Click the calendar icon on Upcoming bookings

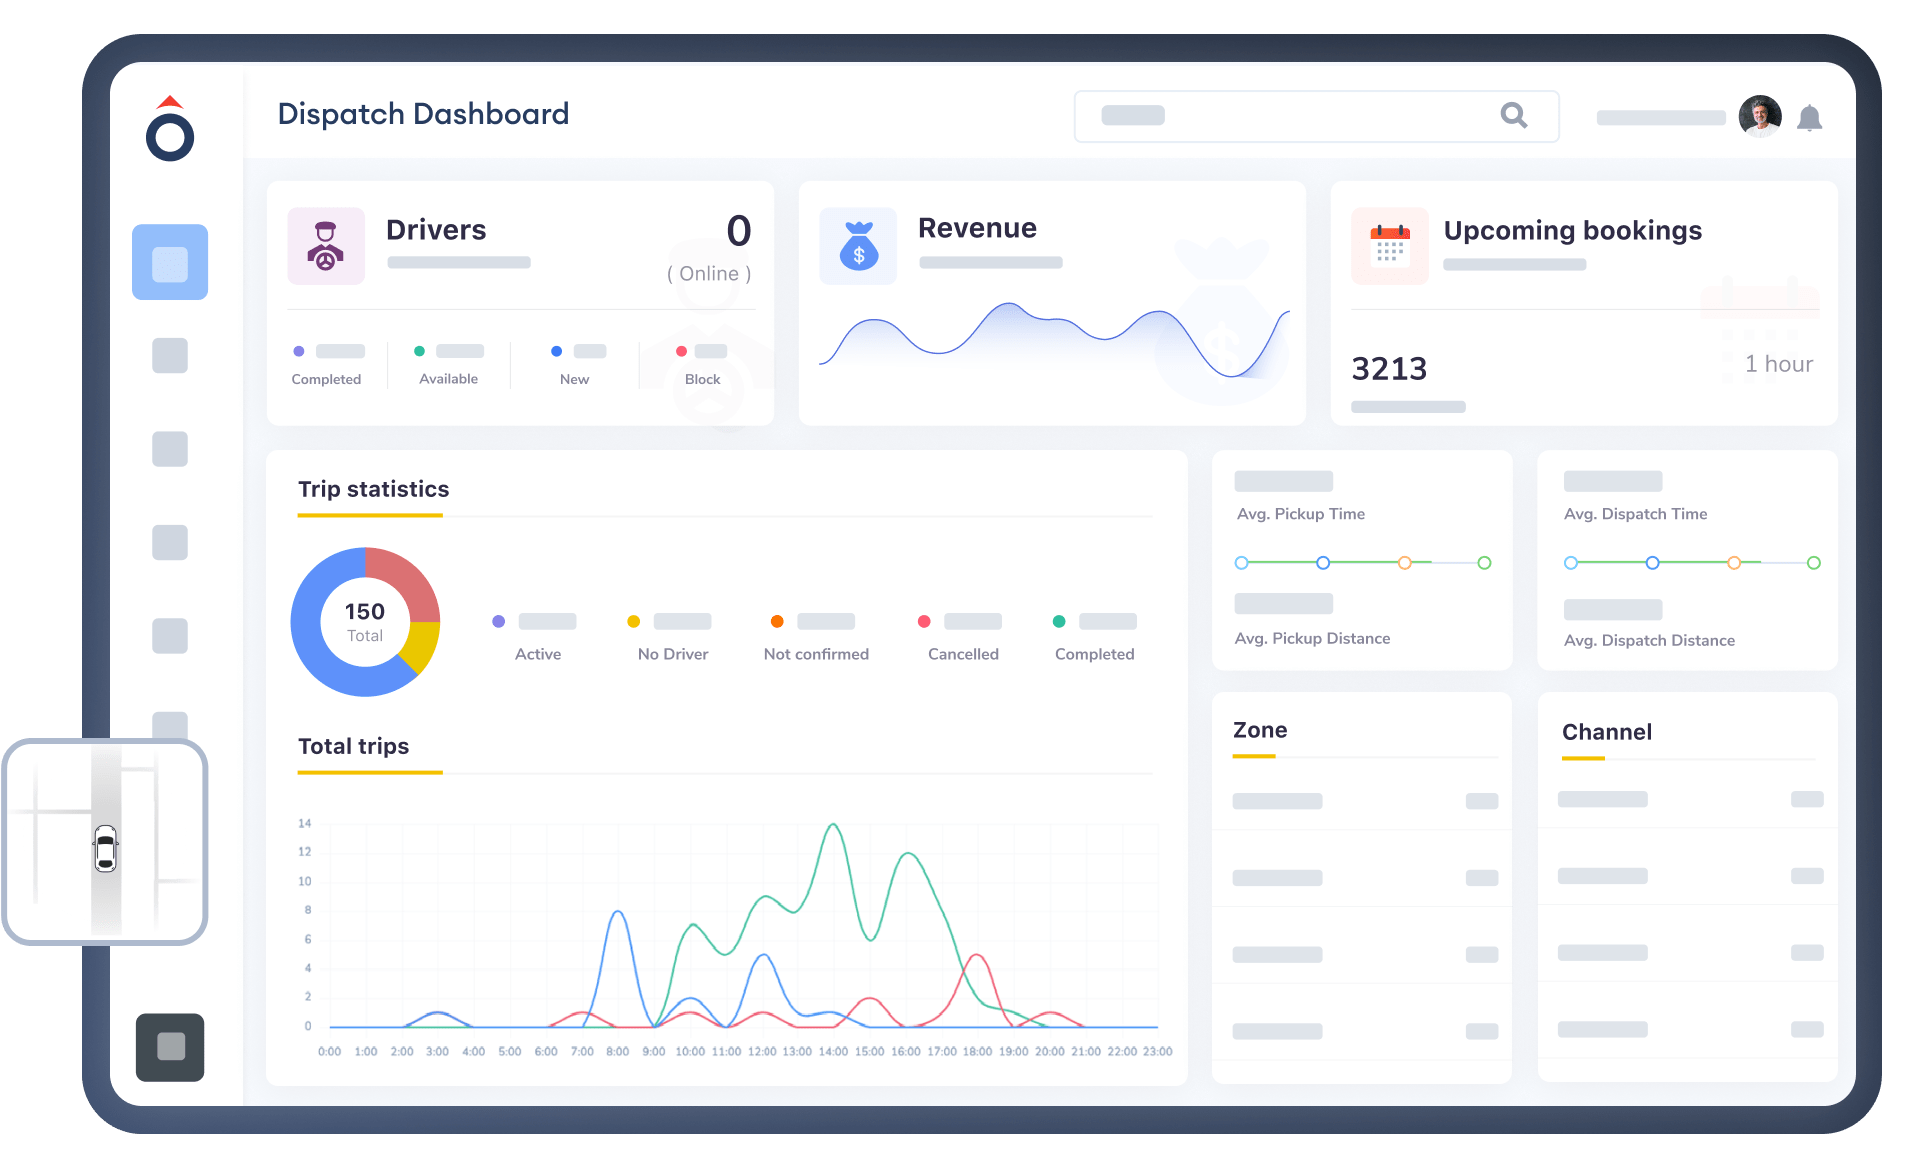(1389, 246)
